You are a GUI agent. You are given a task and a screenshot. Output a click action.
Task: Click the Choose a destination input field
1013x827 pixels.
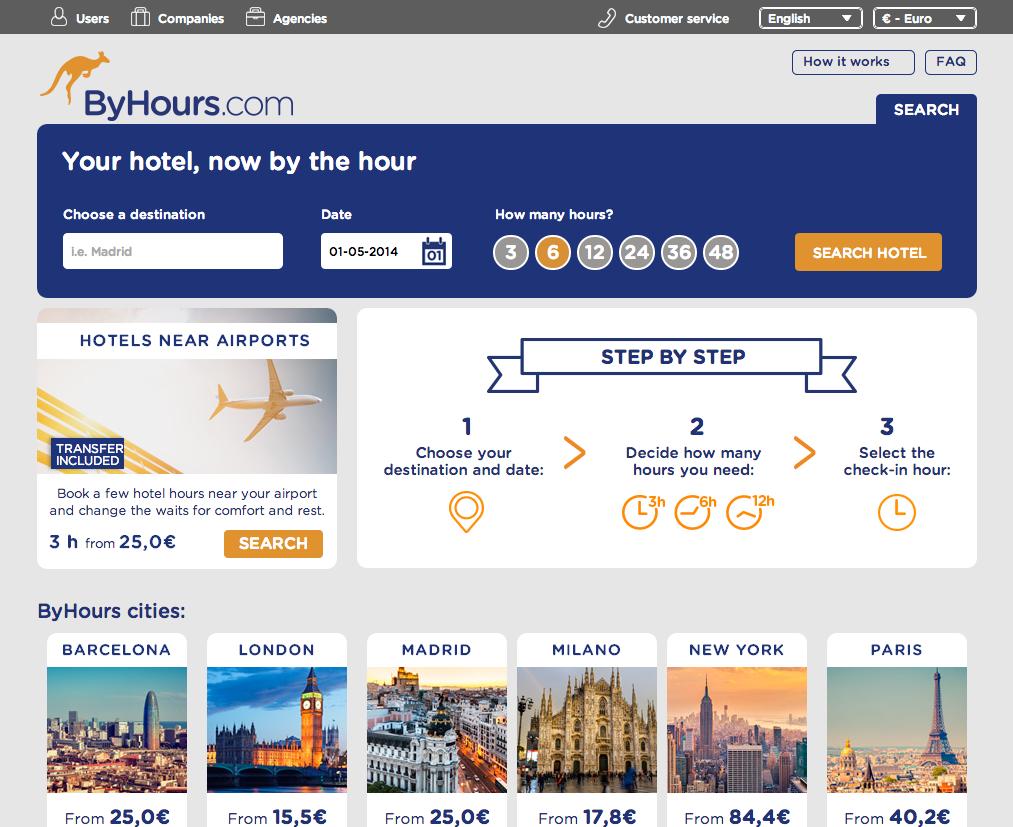172,251
